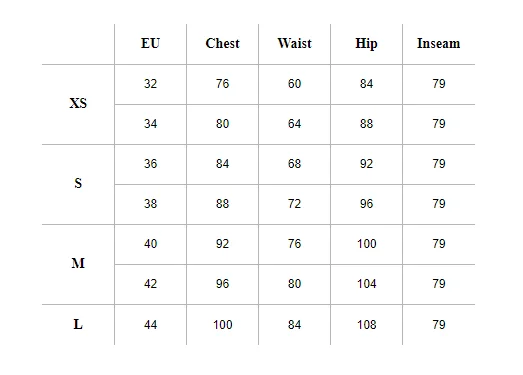The width and height of the screenshot is (523, 375).
Task: Select chest value 96 cell
Action: pyautogui.click(x=222, y=284)
